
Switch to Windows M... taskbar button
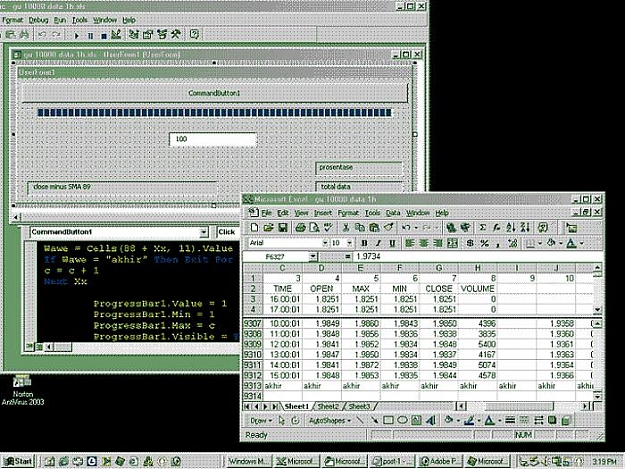(249, 461)
